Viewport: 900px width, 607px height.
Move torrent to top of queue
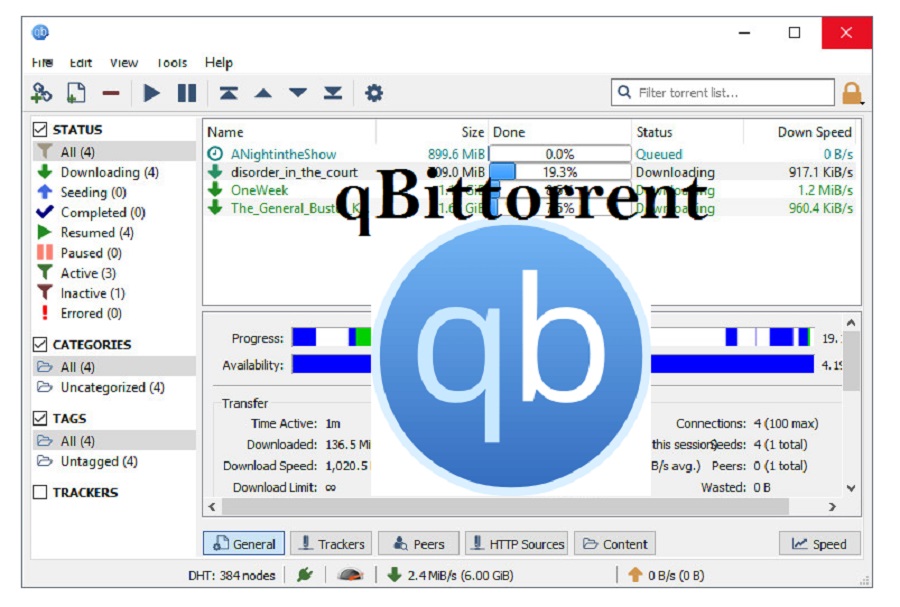pyautogui.click(x=228, y=92)
